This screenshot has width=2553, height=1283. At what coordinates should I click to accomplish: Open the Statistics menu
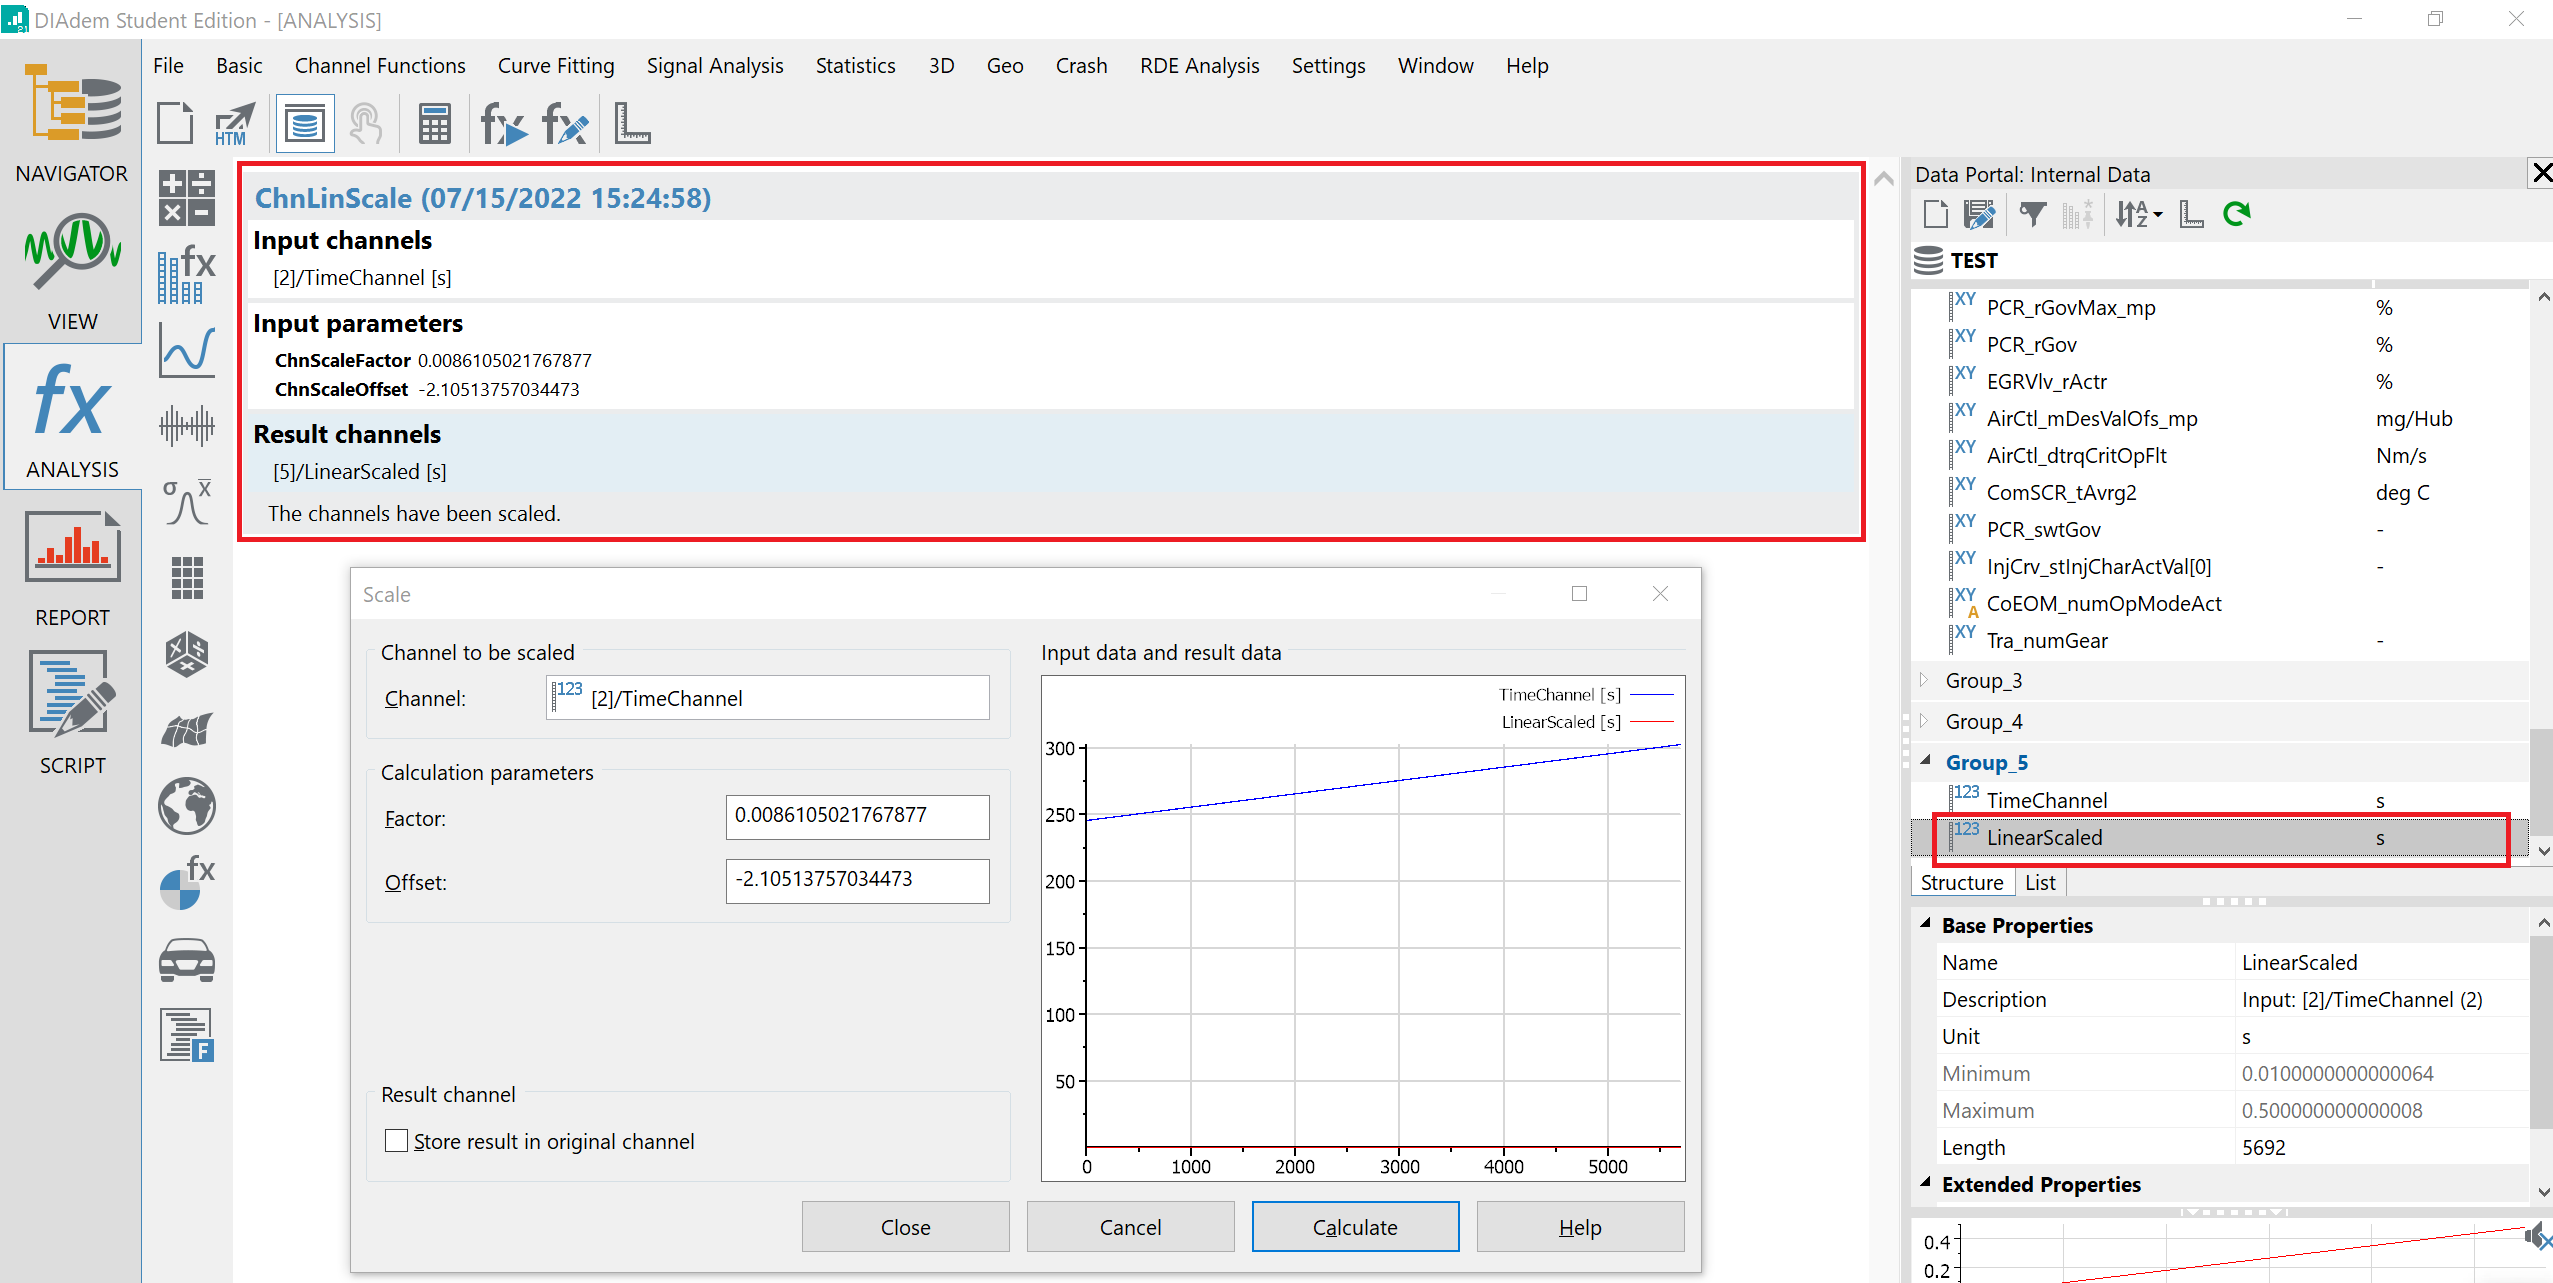pos(856,66)
